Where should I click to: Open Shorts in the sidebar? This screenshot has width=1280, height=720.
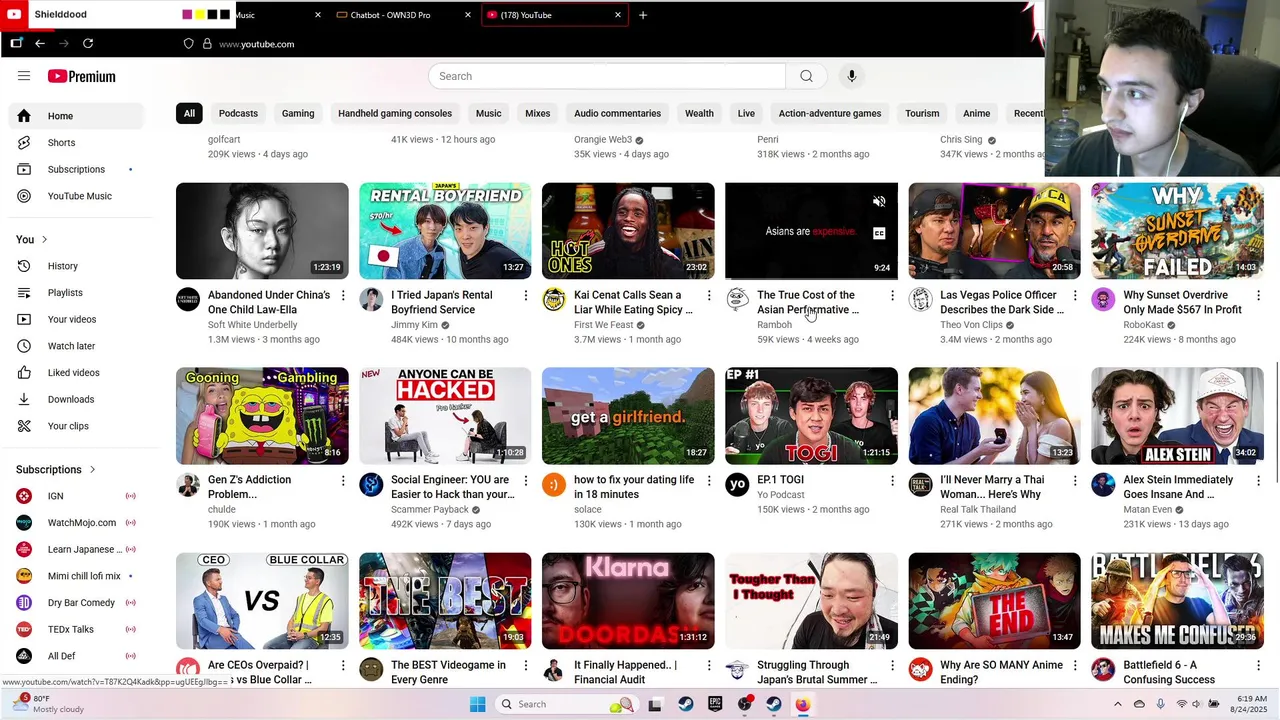coord(75,143)
